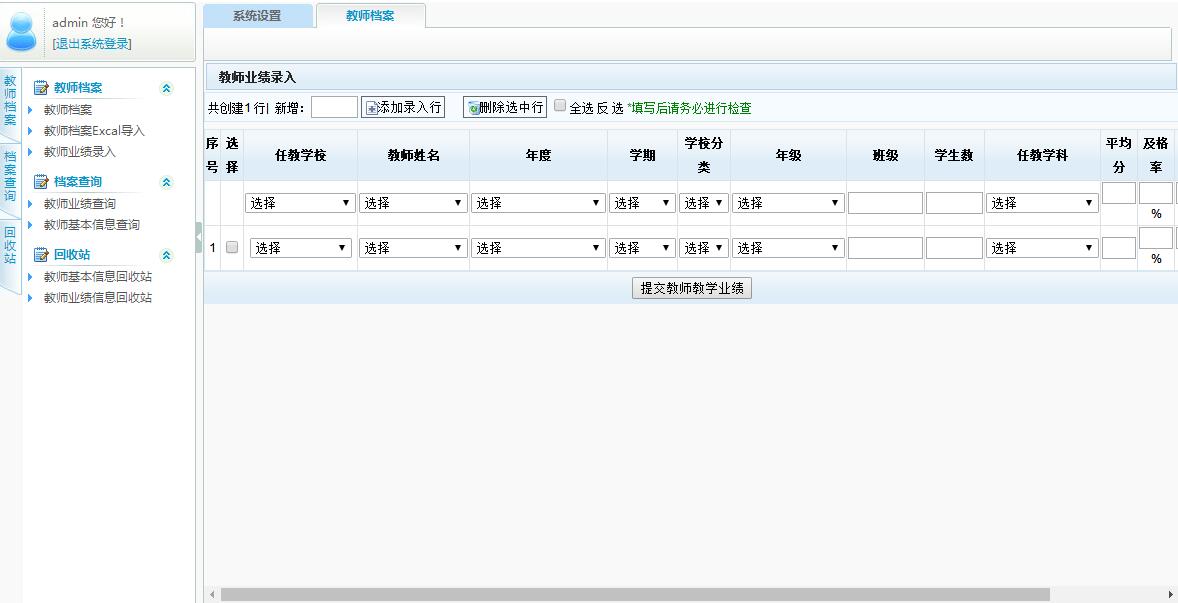Click the 提交教师教学业绩 button
The image size is (1178, 603).
(692, 288)
